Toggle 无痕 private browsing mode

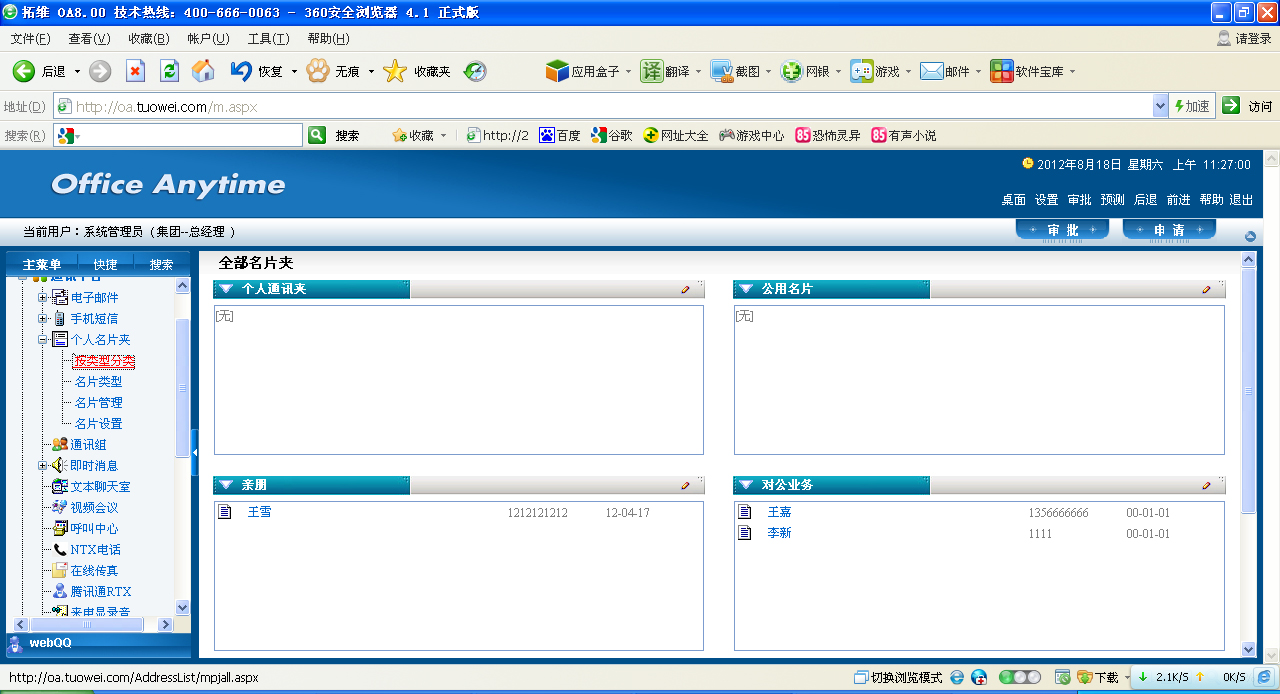pyautogui.click(x=335, y=72)
